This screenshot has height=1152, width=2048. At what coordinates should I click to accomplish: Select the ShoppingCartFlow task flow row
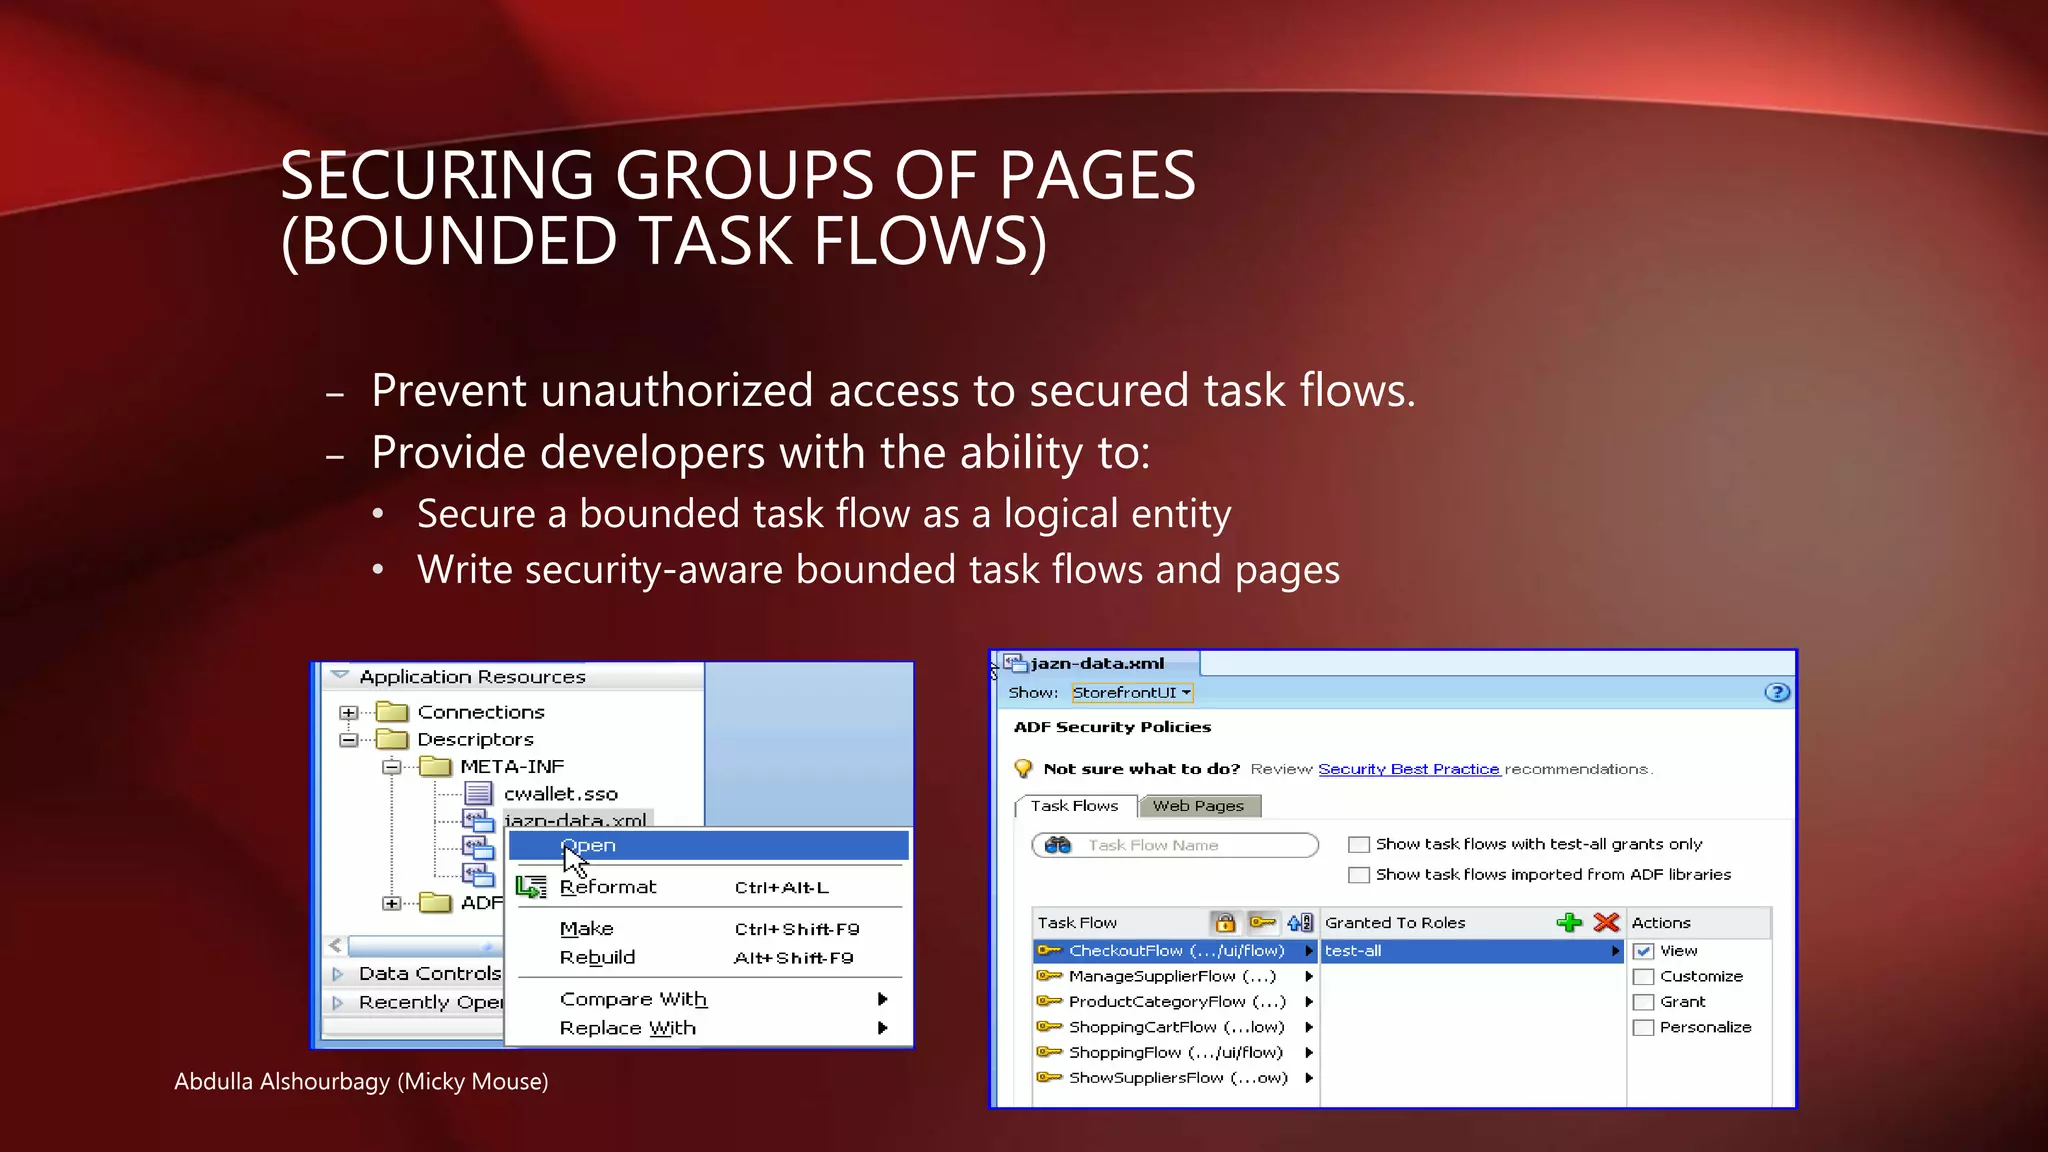[1175, 1027]
